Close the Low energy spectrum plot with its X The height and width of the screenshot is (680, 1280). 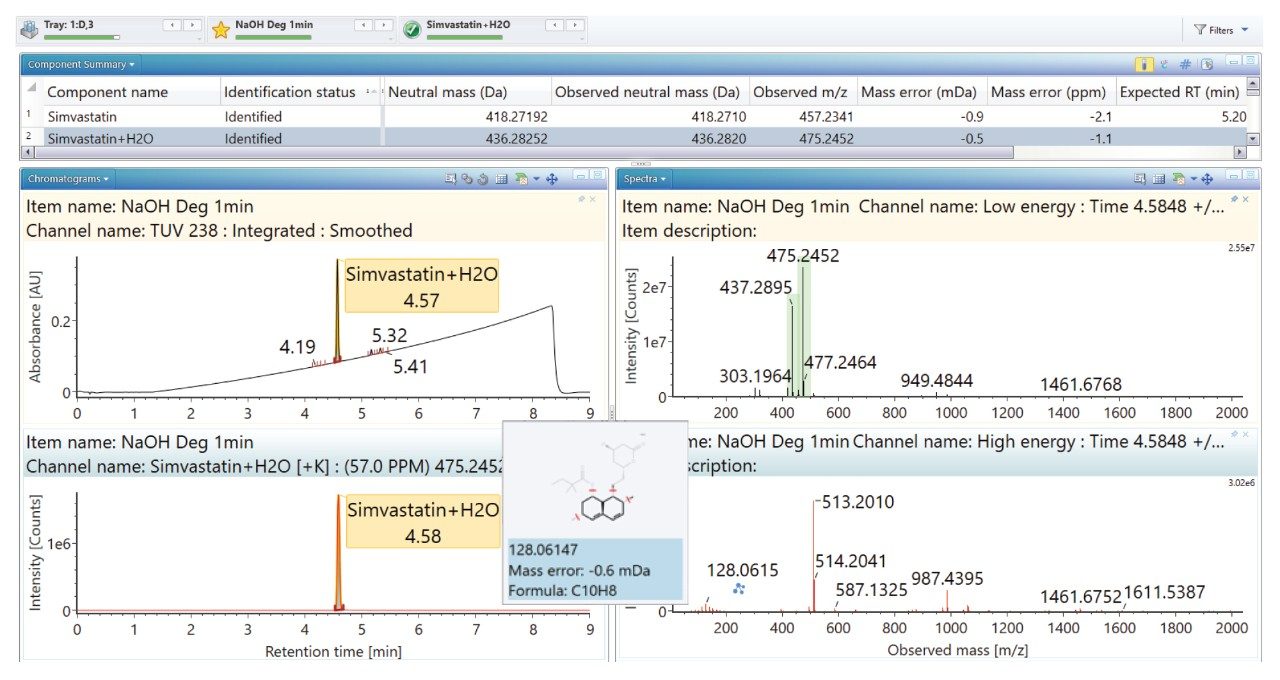[x=1245, y=199]
